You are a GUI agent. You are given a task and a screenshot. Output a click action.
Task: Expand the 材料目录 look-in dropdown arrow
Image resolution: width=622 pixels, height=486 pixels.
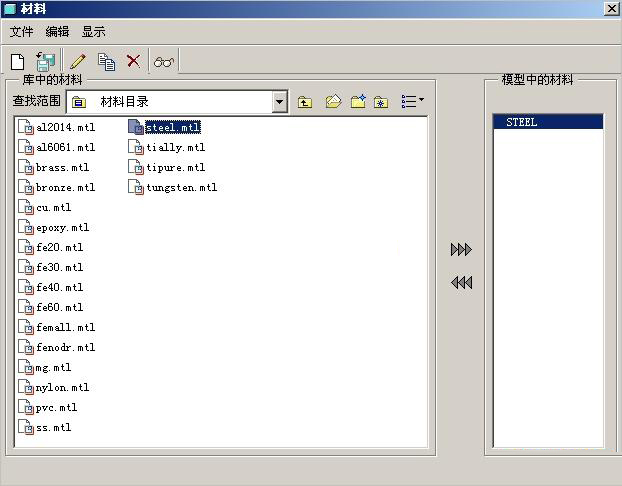pyautogui.click(x=279, y=102)
